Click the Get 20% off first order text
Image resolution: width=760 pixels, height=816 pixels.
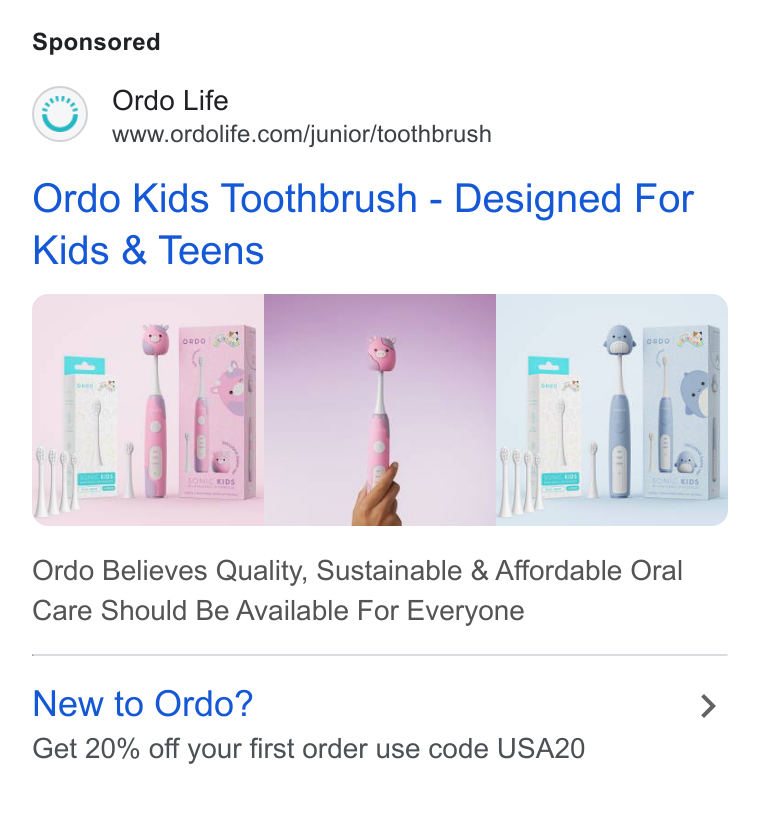(309, 749)
